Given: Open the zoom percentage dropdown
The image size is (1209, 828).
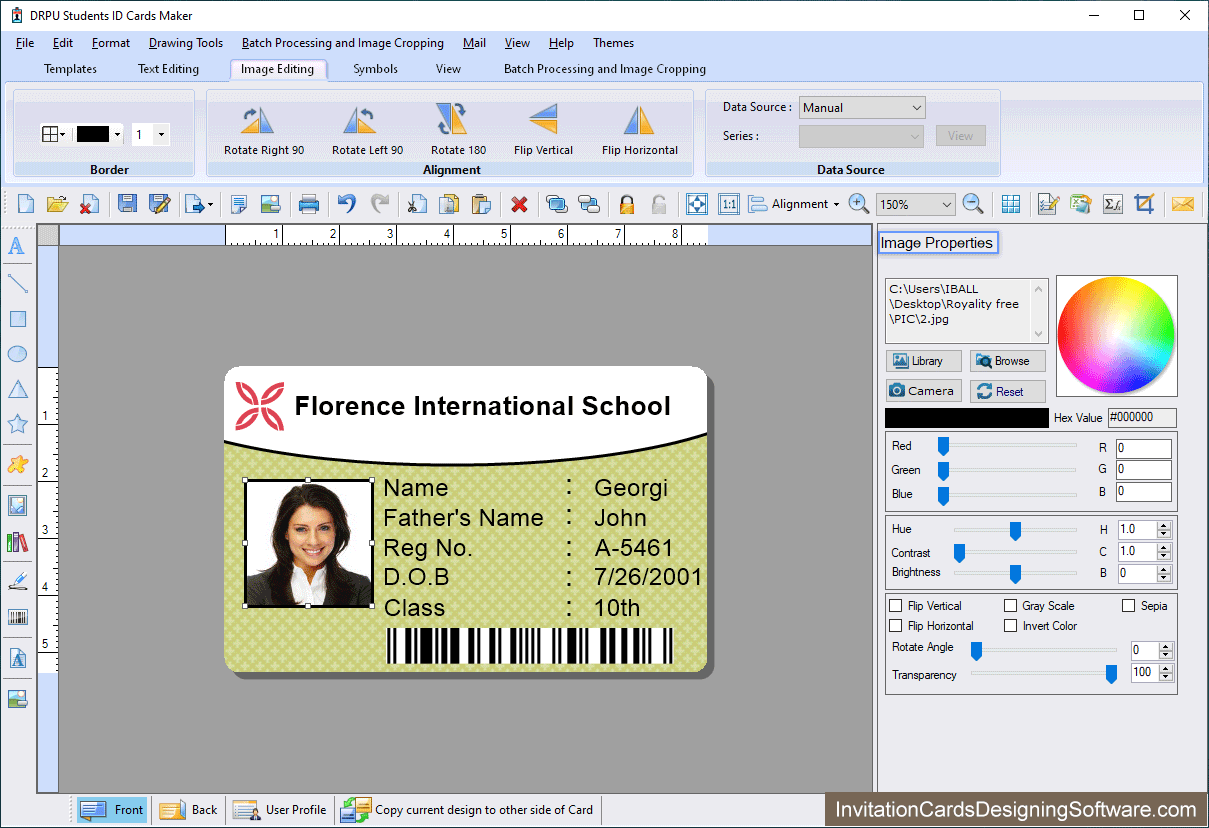Looking at the screenshot, I should click(913, 203).
